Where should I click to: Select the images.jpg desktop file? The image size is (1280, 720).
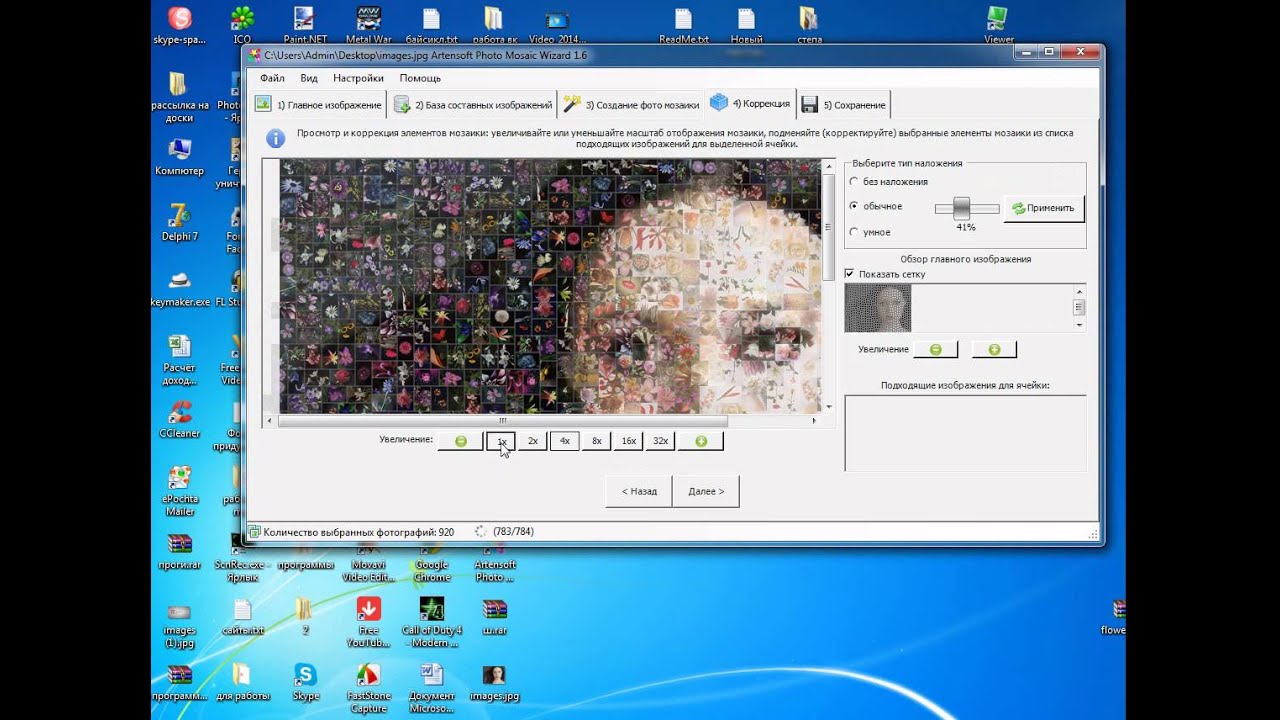[x=494, y=681]
